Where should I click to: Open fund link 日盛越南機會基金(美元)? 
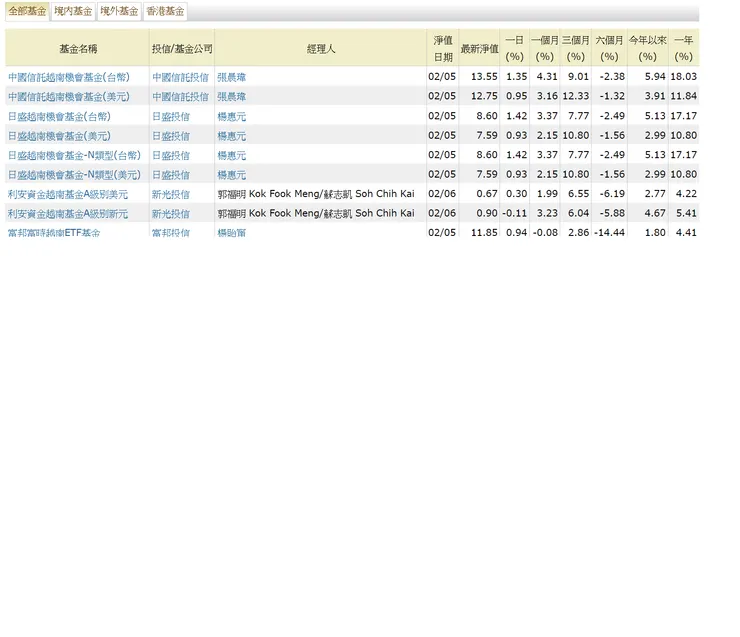pos(59,136)
